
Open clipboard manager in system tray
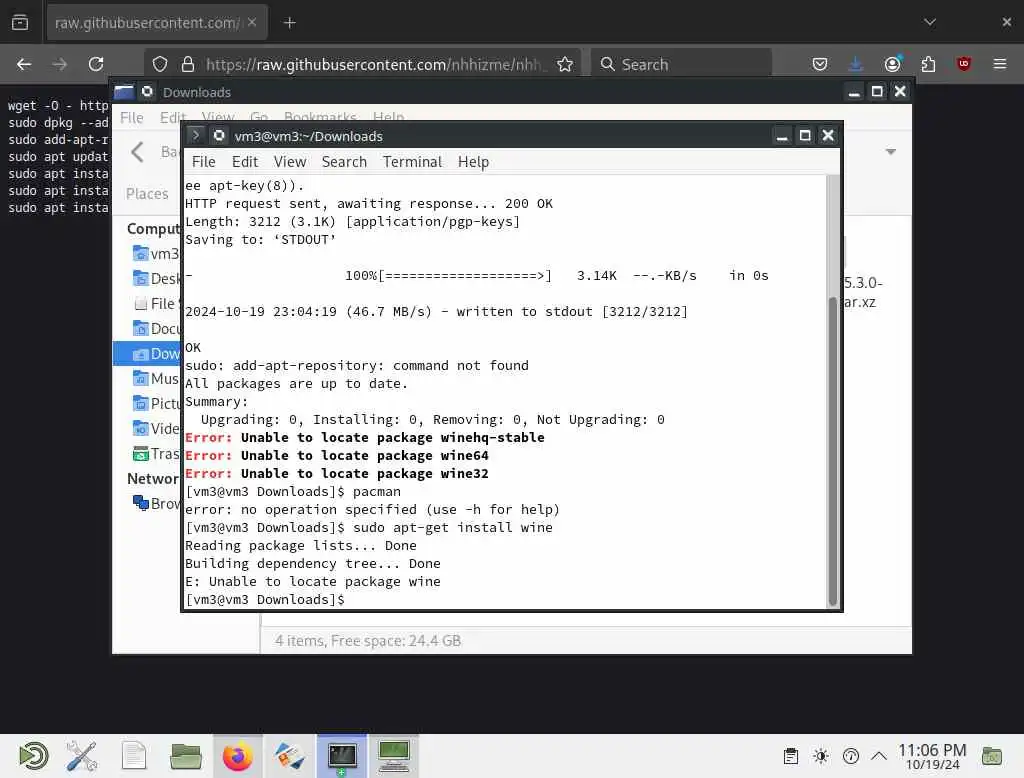pos(791,756)
